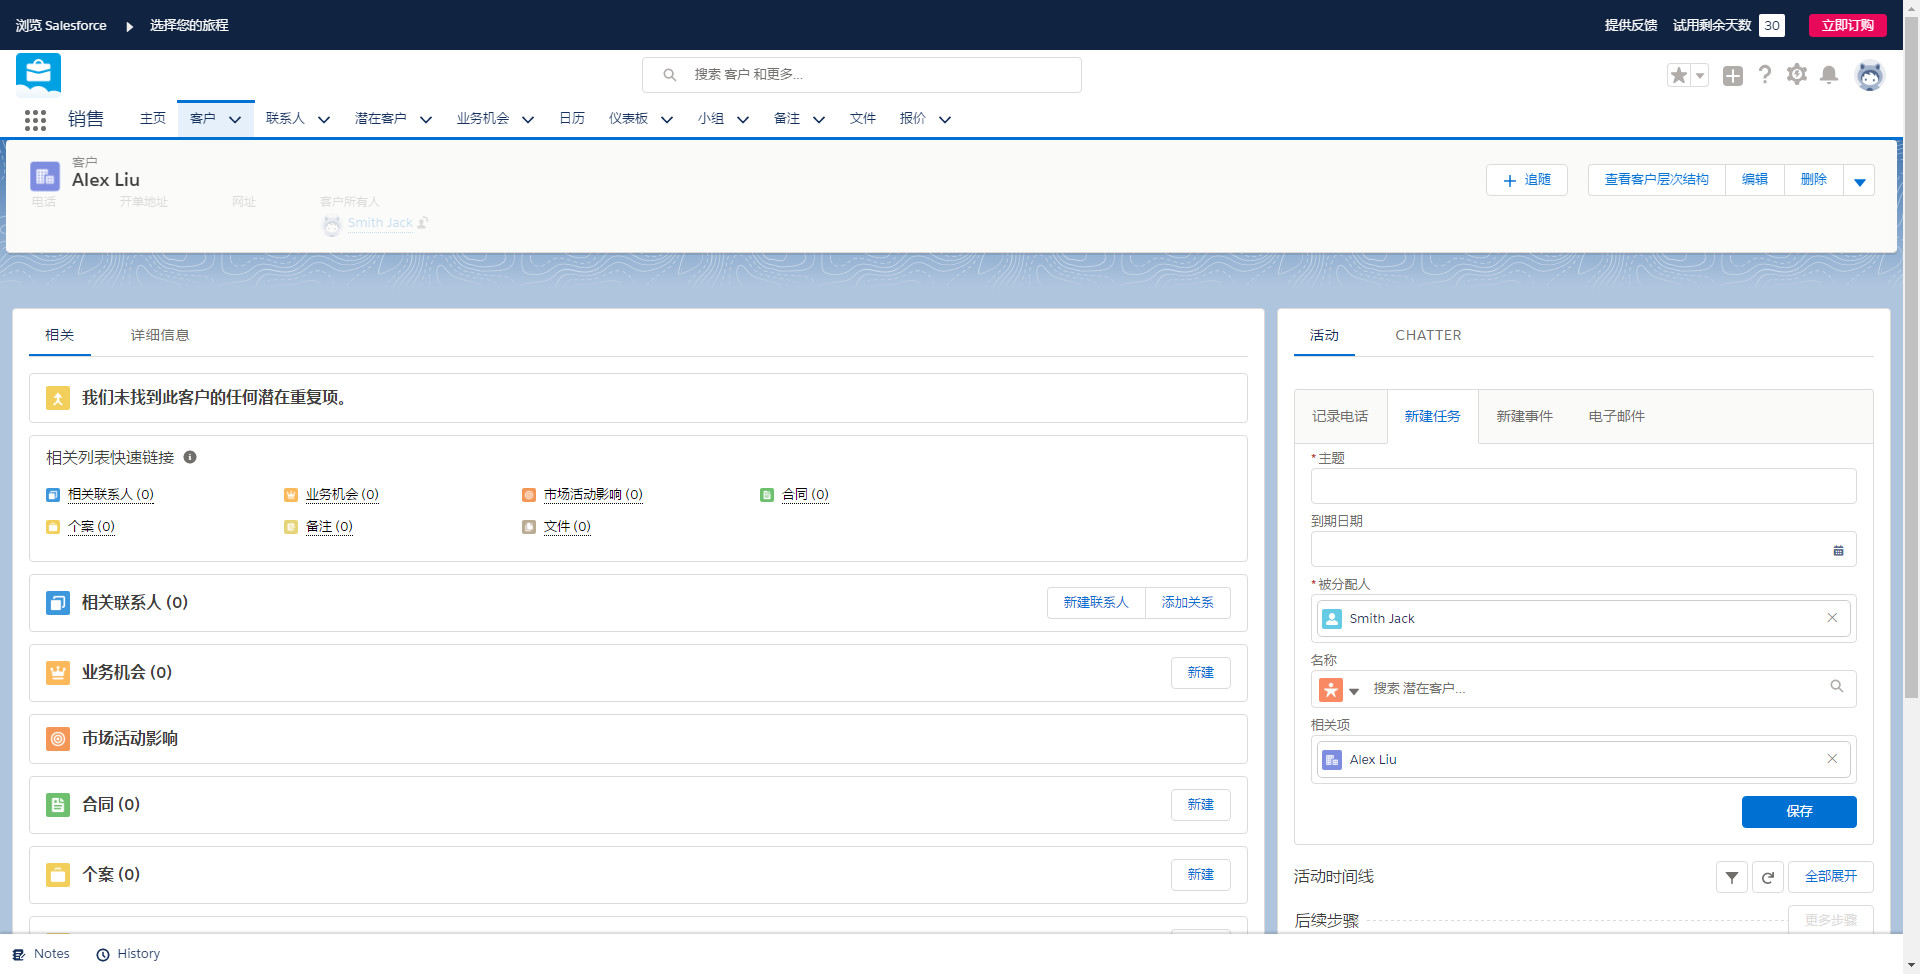Save the new task with 保存
The image size is (1920, 974).
tap(1799, 812)
